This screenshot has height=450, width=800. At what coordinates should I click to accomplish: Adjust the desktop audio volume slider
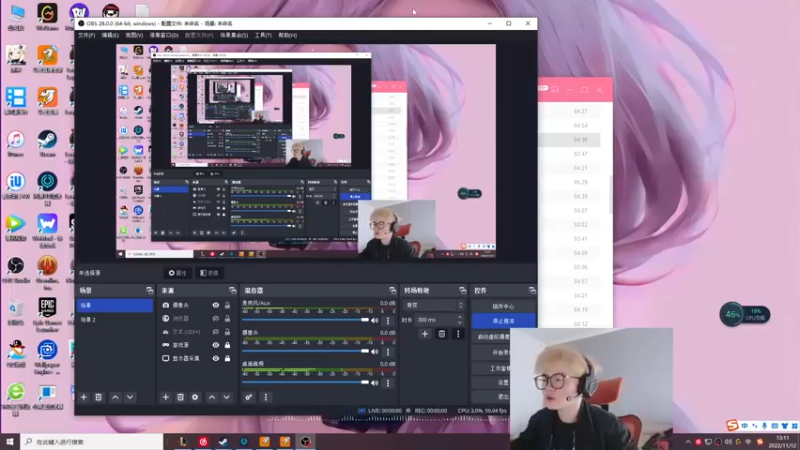coord(305,382)
